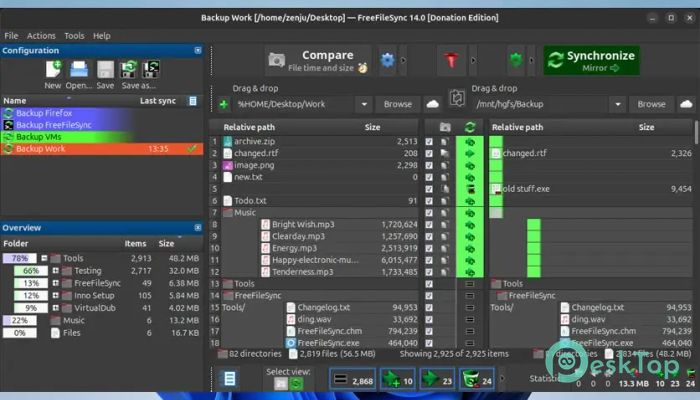Open left folder path history dropdown

(x=364, y=104)
